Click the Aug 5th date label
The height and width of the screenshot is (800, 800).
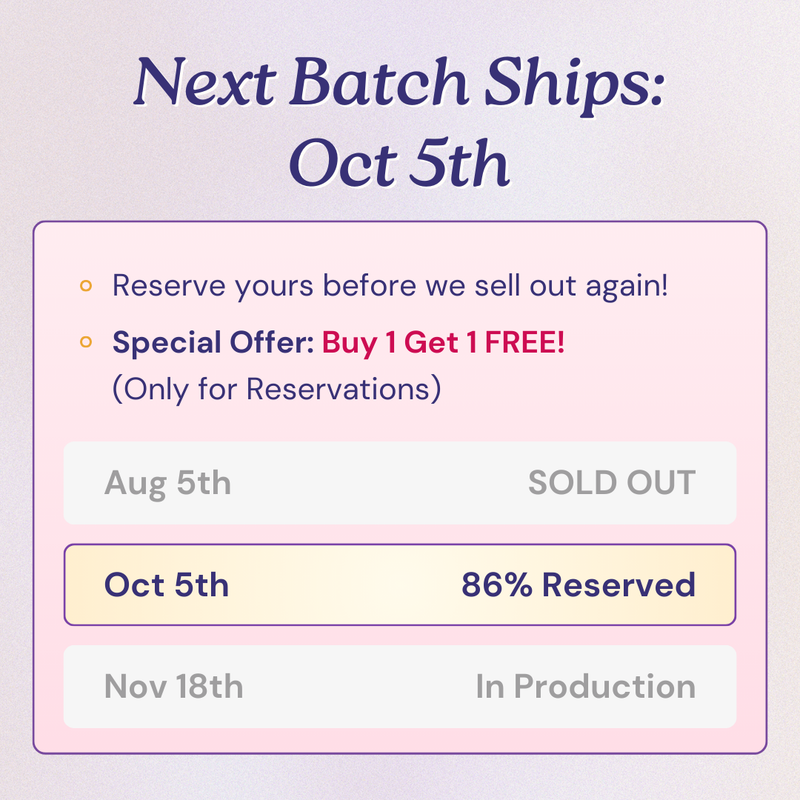point(167,484)
